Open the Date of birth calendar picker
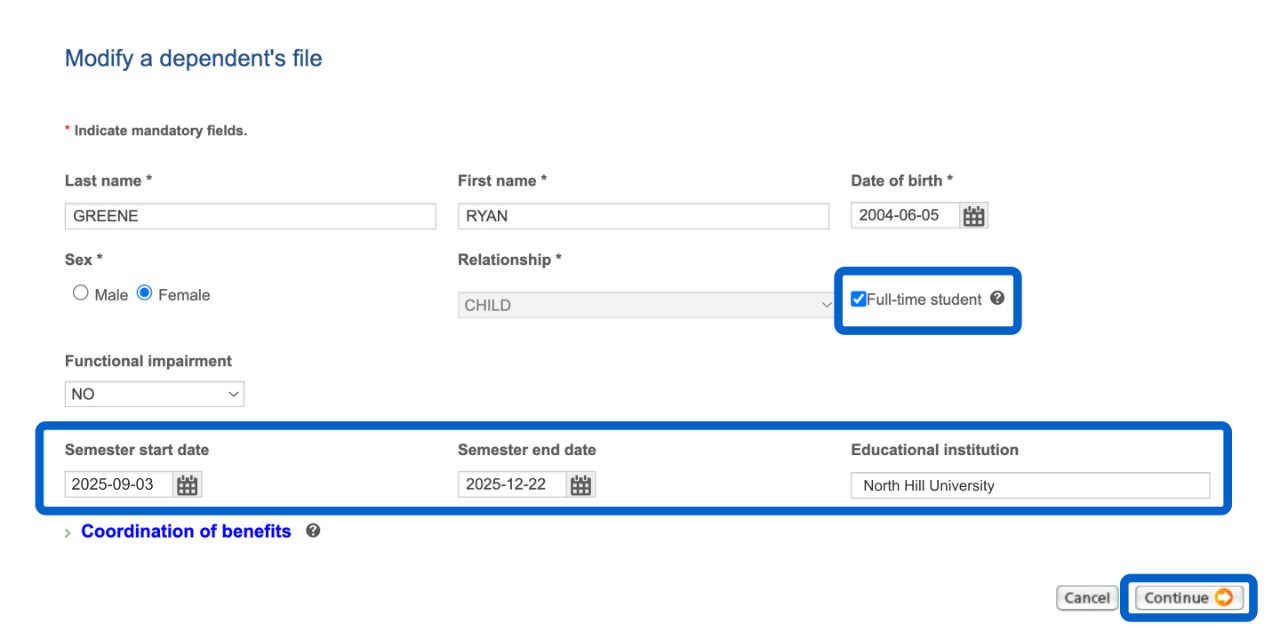Image resolution: width=1280 pixels, height=640 pixels. 973,216
